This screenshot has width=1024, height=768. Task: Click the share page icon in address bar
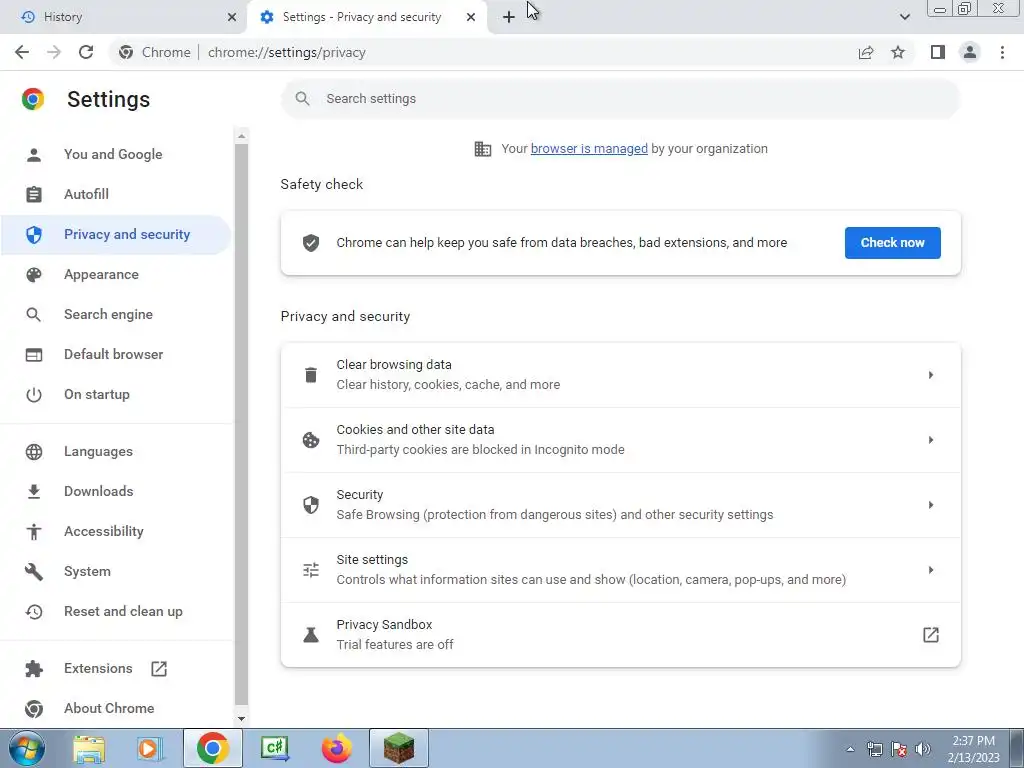coord(866,52)
